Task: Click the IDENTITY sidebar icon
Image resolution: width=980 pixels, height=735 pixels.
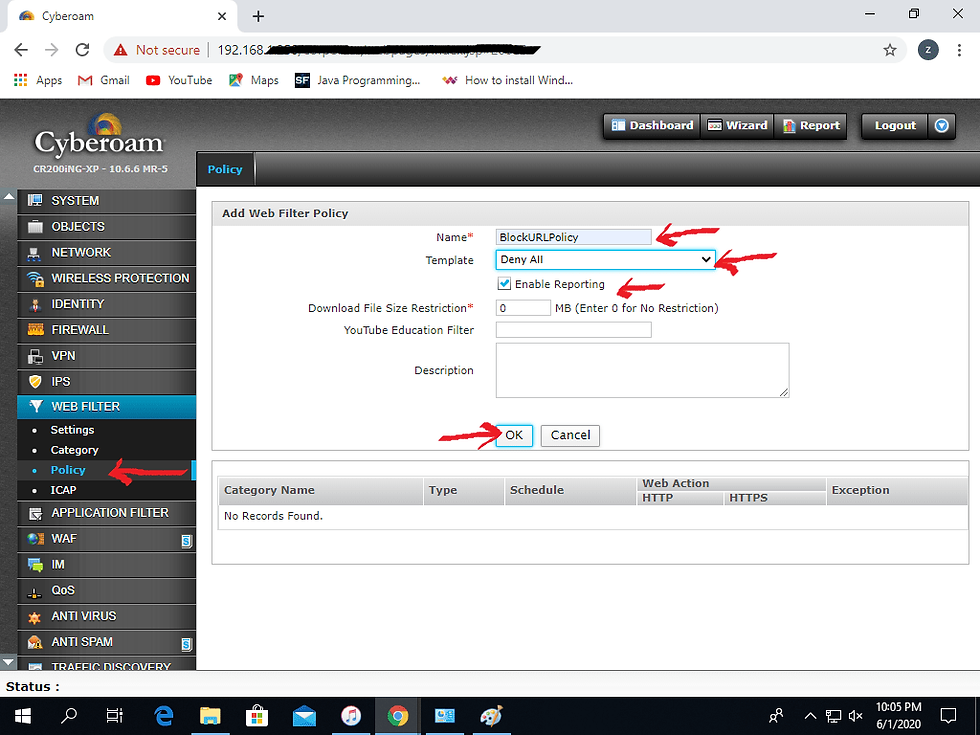Action: [35, 304]
